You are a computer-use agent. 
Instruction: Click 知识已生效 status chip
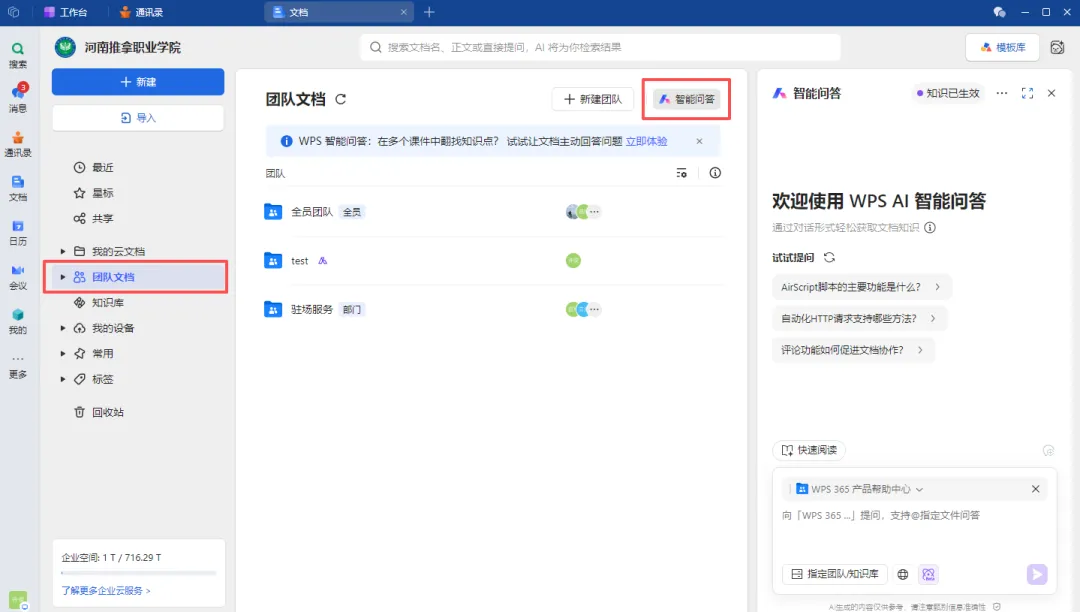pyautogui.click(x=948, y=93)
